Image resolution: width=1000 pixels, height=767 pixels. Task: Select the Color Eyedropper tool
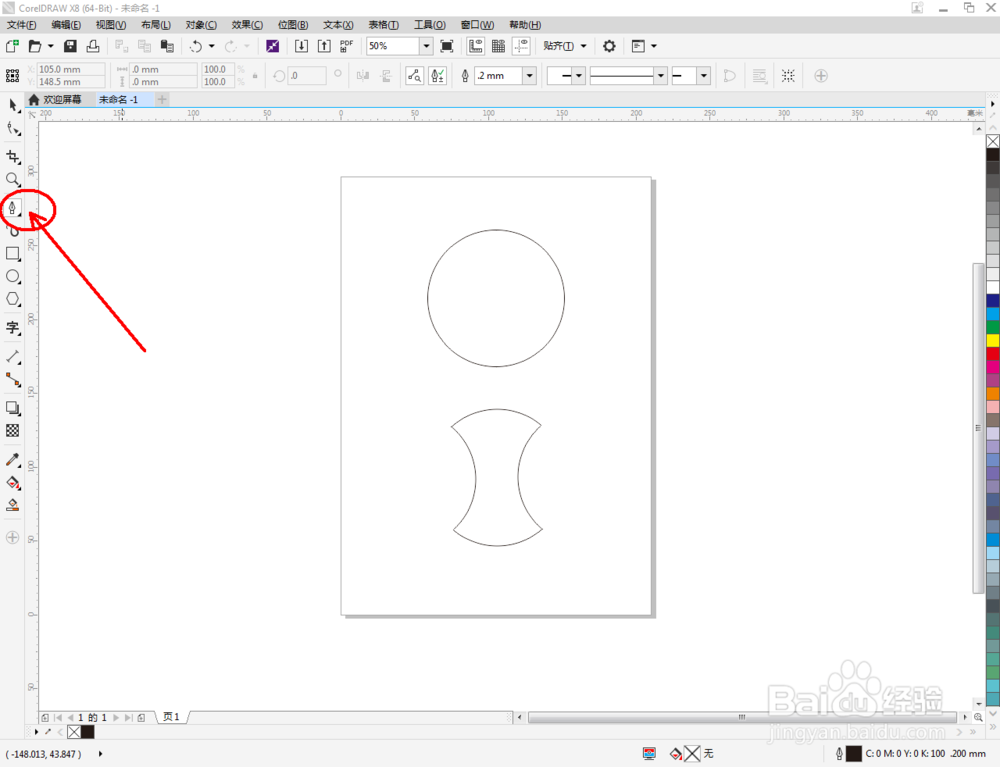click(13, 460)
